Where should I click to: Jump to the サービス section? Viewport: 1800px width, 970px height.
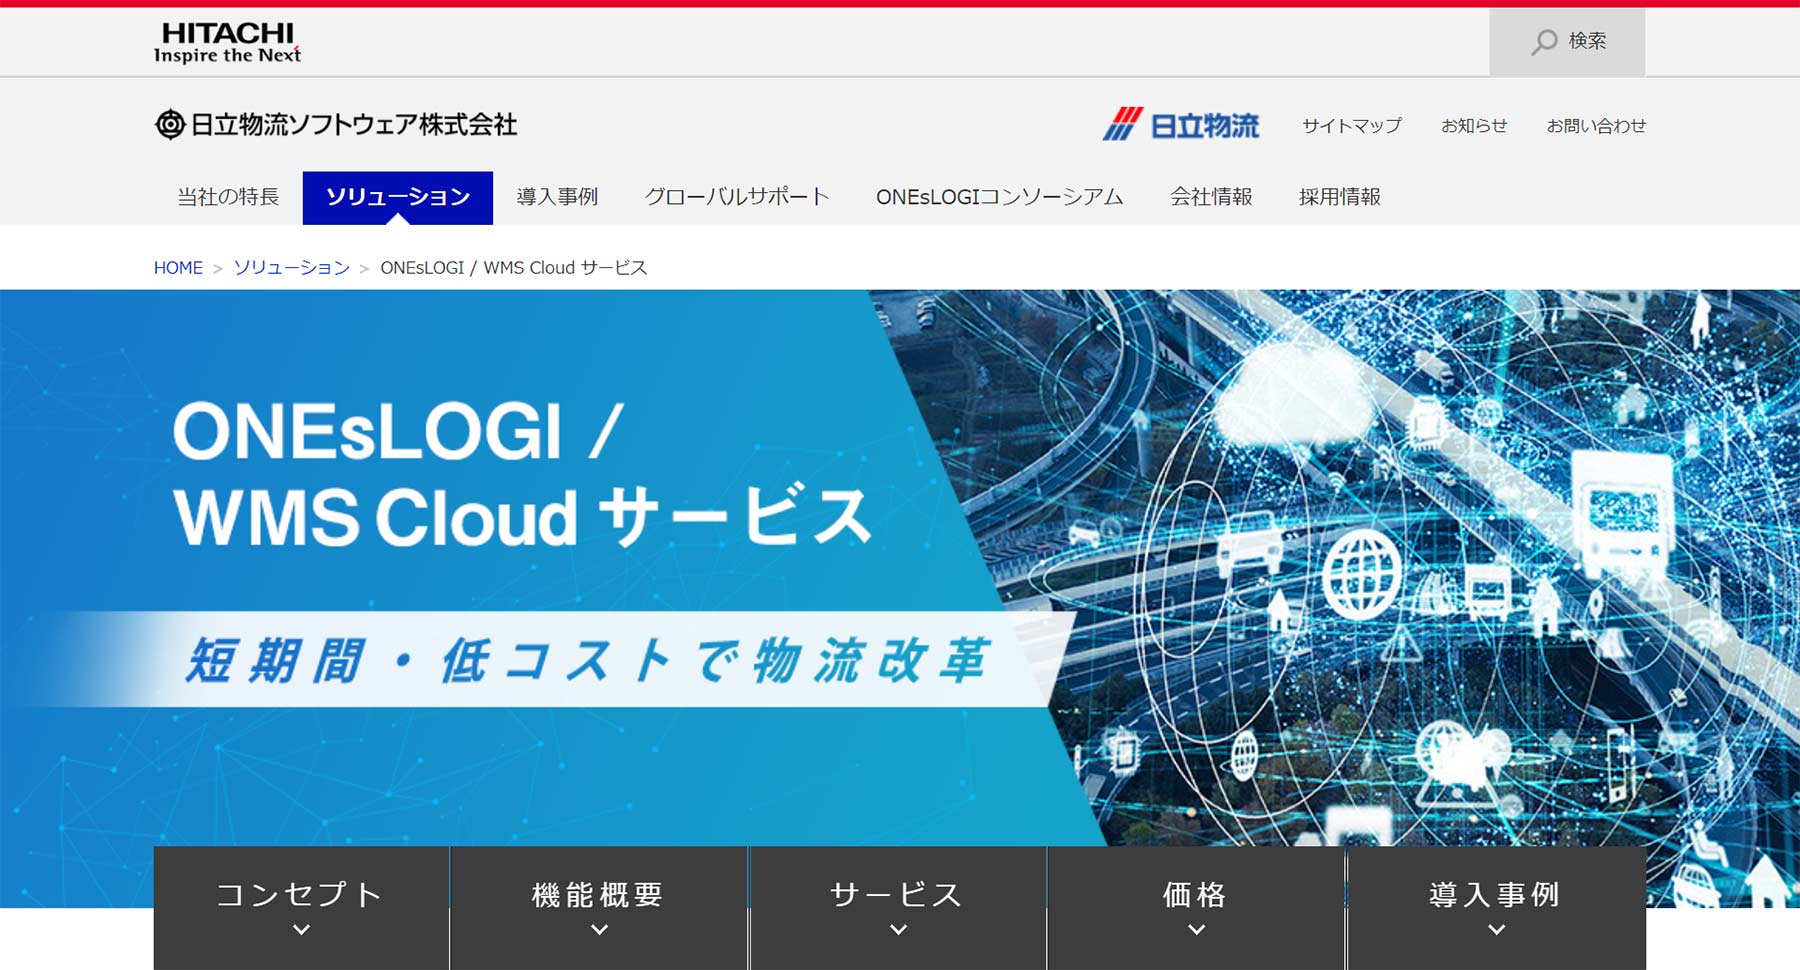pyautogui.click(x=898, y=908)
